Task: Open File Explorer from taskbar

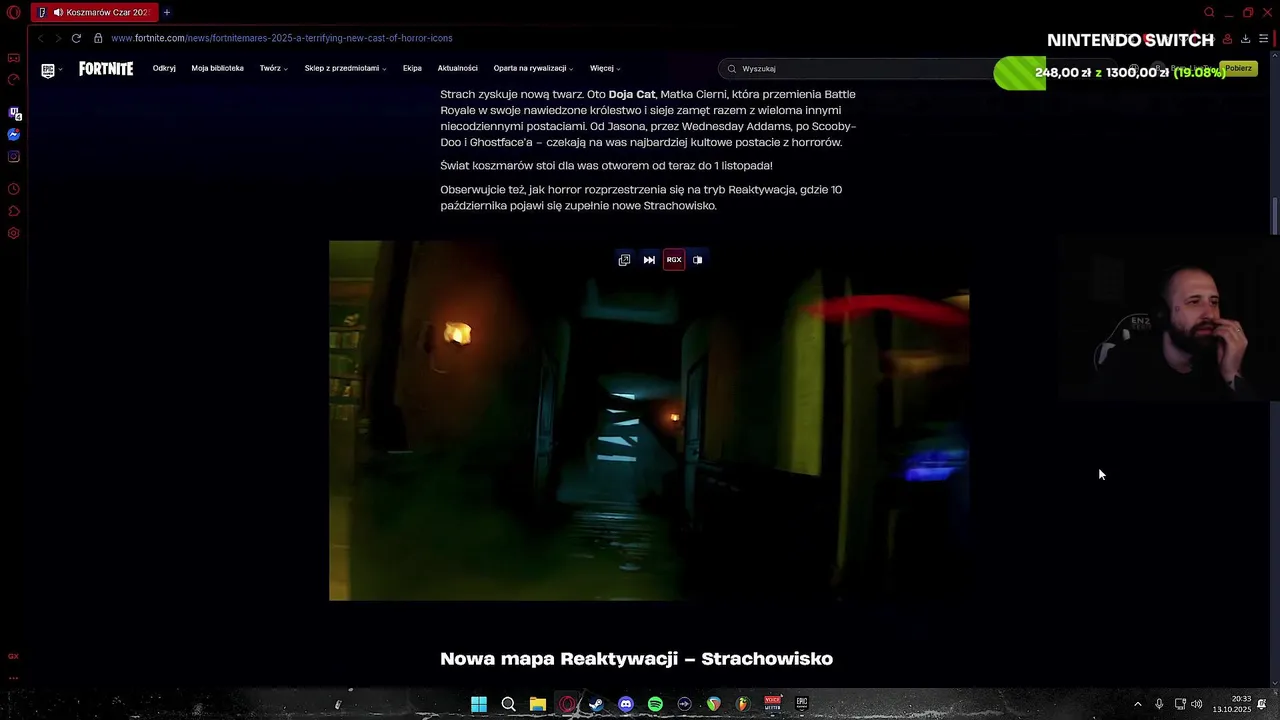Action: [538, 704]
